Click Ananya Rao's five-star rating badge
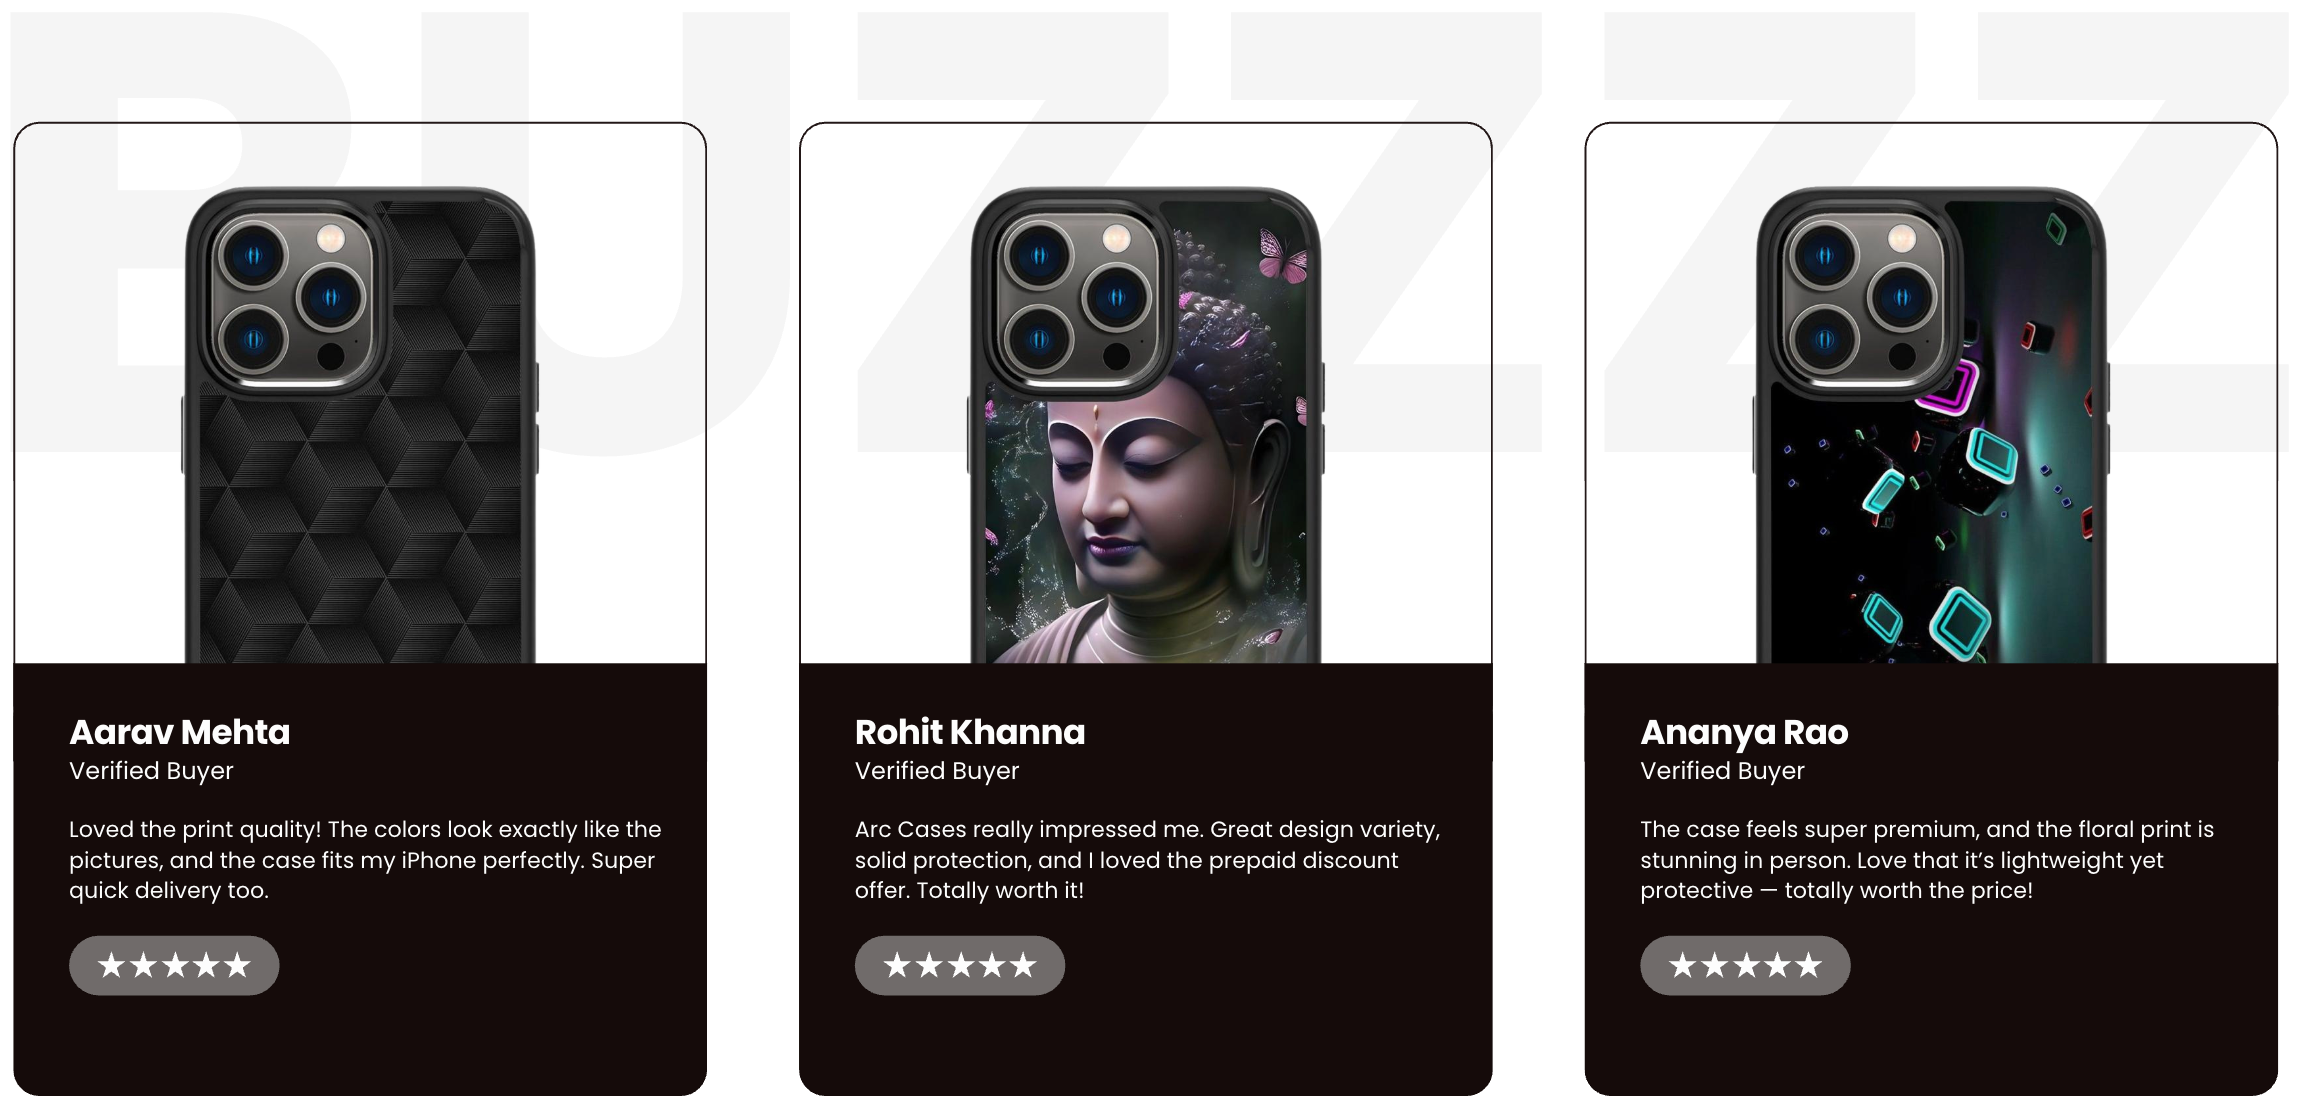The image size is (2298, 1108). pos(1745,965)
